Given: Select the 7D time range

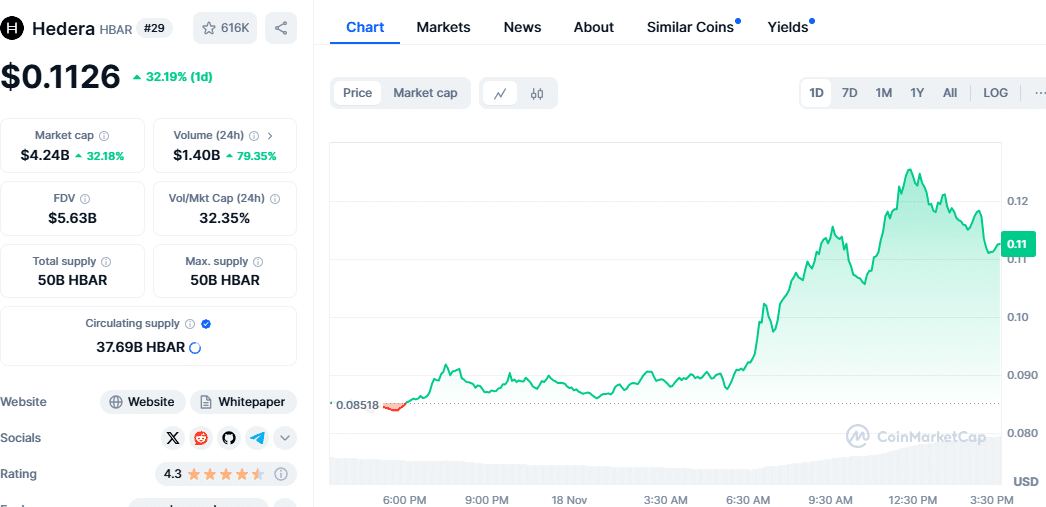Looking at the screenshot, I should coord(849,93).
